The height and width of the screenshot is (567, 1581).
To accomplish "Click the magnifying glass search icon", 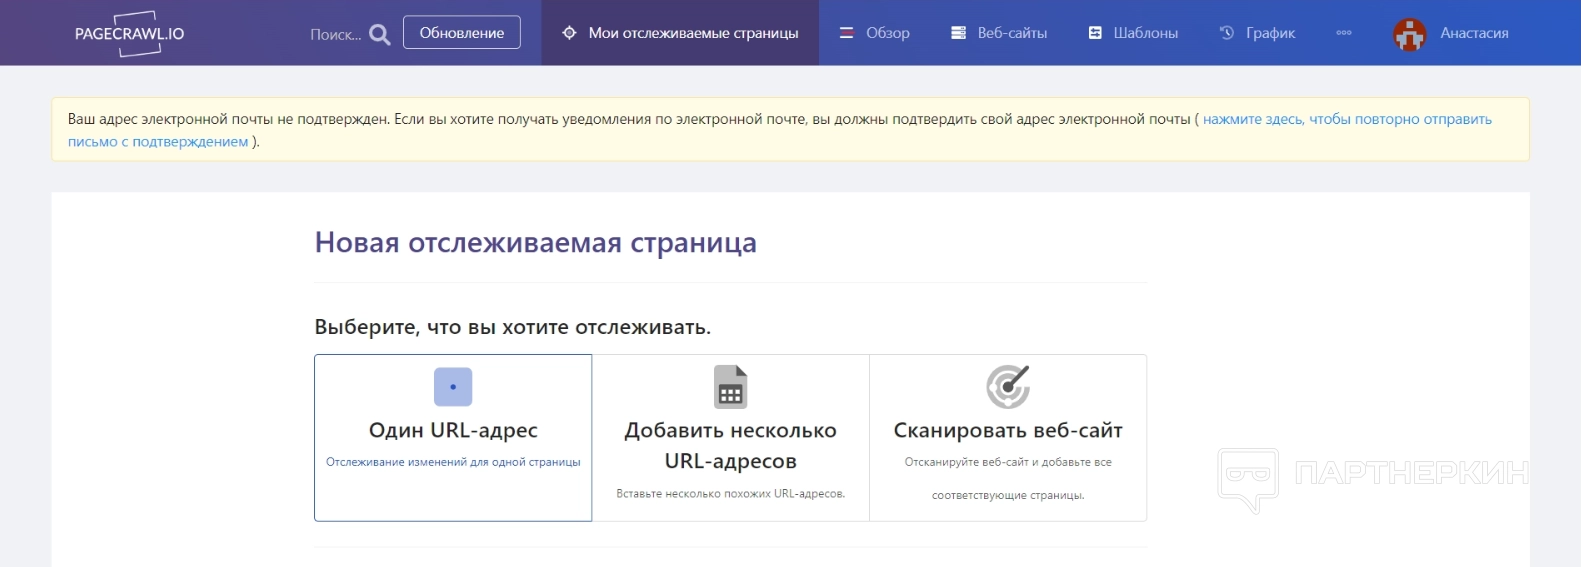I will tap(379, 34).
